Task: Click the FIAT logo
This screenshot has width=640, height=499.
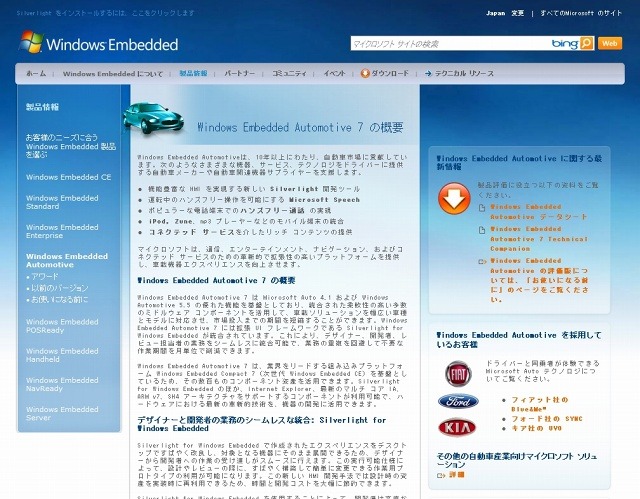Action: 458,373
